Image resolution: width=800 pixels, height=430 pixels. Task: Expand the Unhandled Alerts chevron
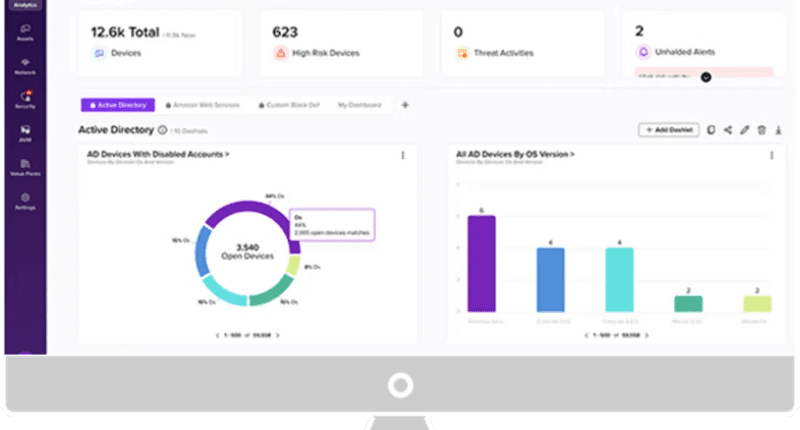(x=706, y=76)
